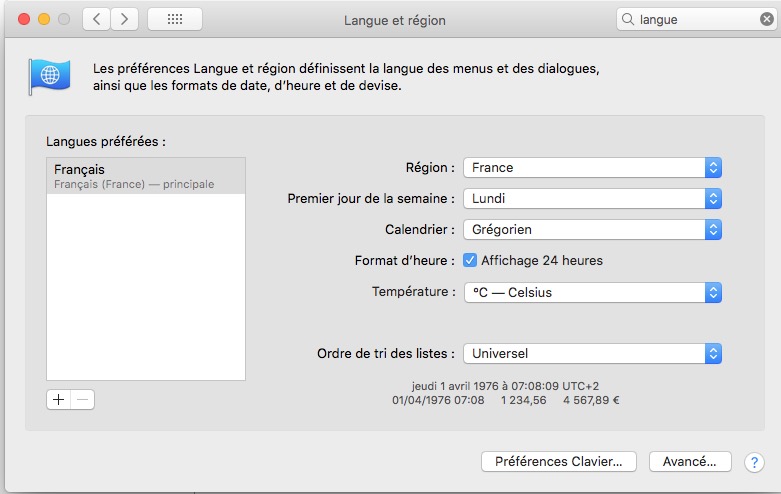Screen dimensions: 781x494
Task: Show all preferences grid button
Action: tap(174, 19)
